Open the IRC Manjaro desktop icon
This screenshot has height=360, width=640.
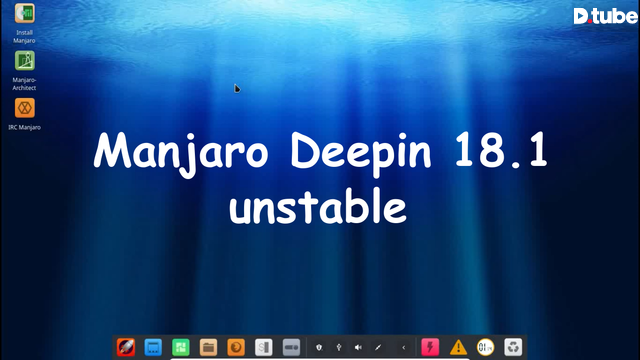[x=24, y=108]
